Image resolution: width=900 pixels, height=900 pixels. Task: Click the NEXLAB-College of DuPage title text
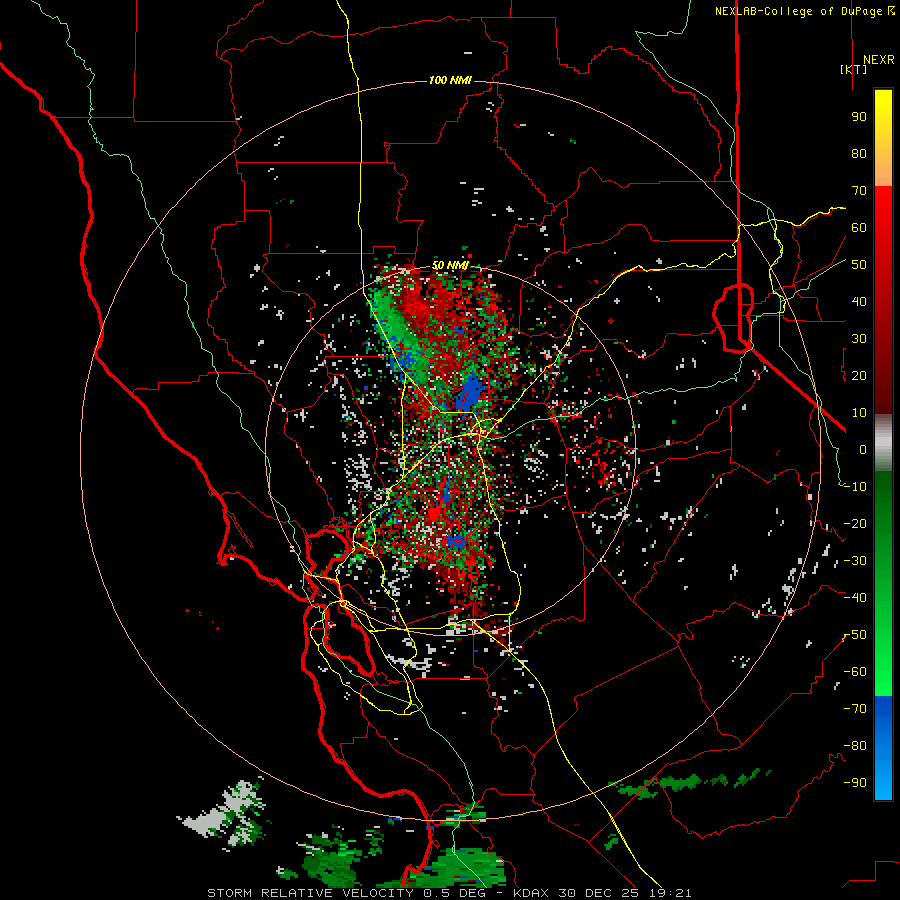tap(804, 11)
